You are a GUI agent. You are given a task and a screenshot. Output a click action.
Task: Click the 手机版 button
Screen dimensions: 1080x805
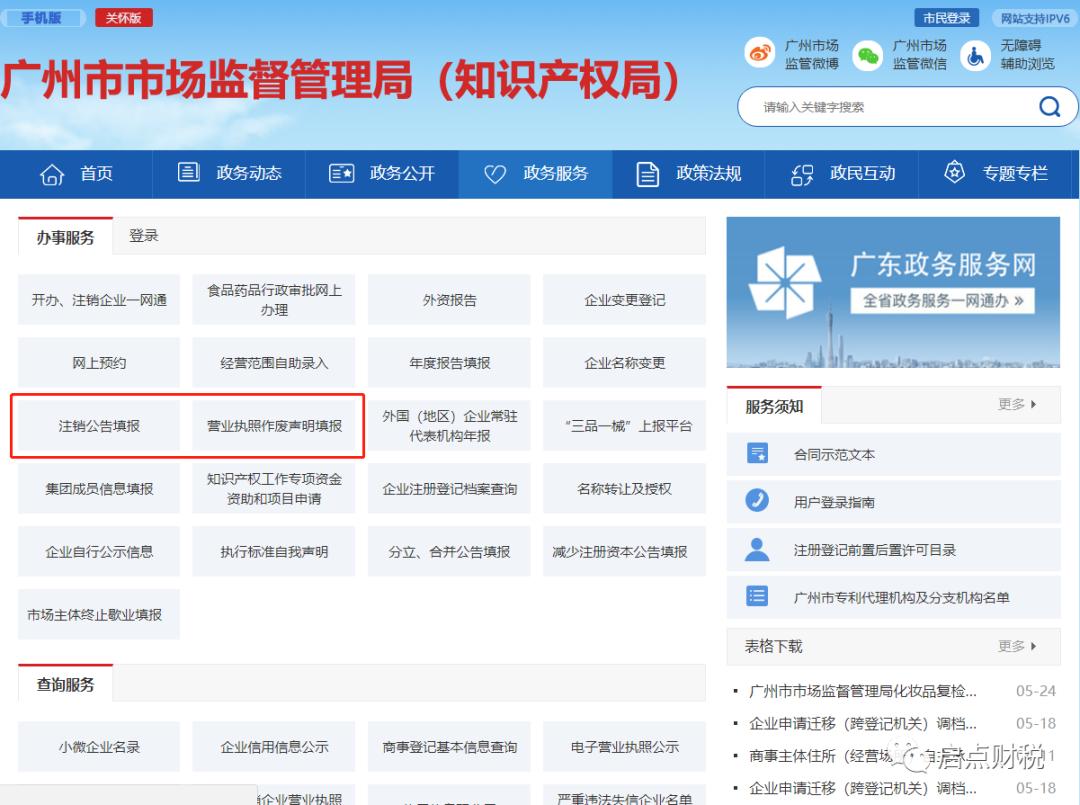coord(42,17)
